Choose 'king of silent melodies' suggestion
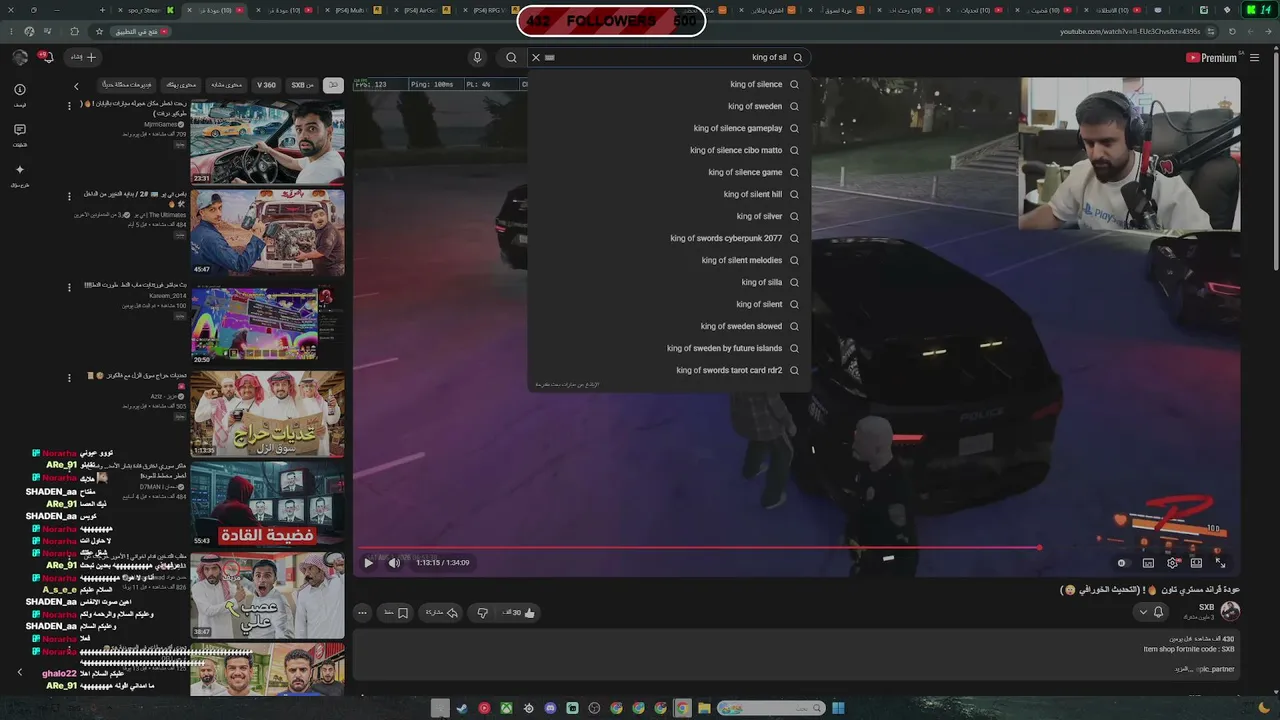The width and height of the screenshot is (1280, 720). click(670, 261)
